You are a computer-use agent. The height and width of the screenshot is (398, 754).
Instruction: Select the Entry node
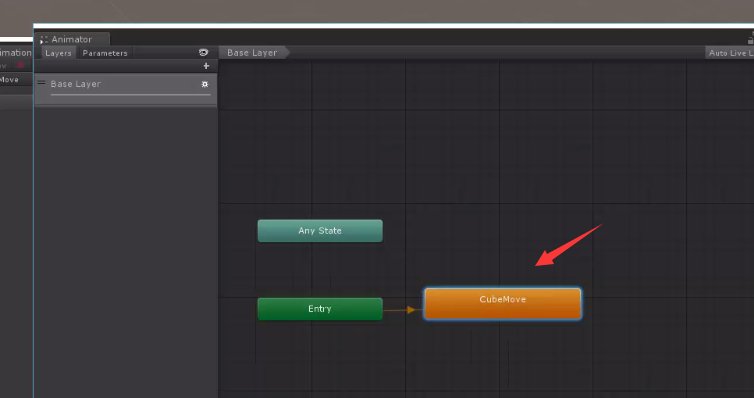tap(320, 309)
